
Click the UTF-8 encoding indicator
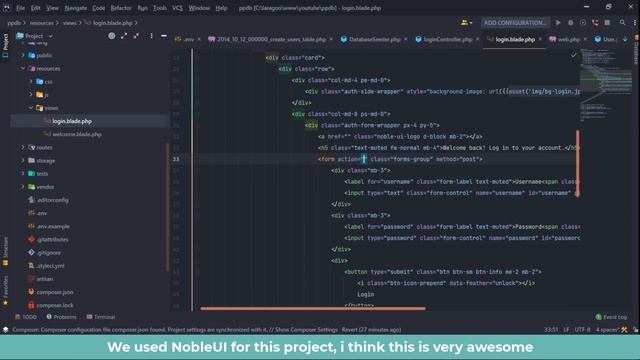[x=582, y=329]
